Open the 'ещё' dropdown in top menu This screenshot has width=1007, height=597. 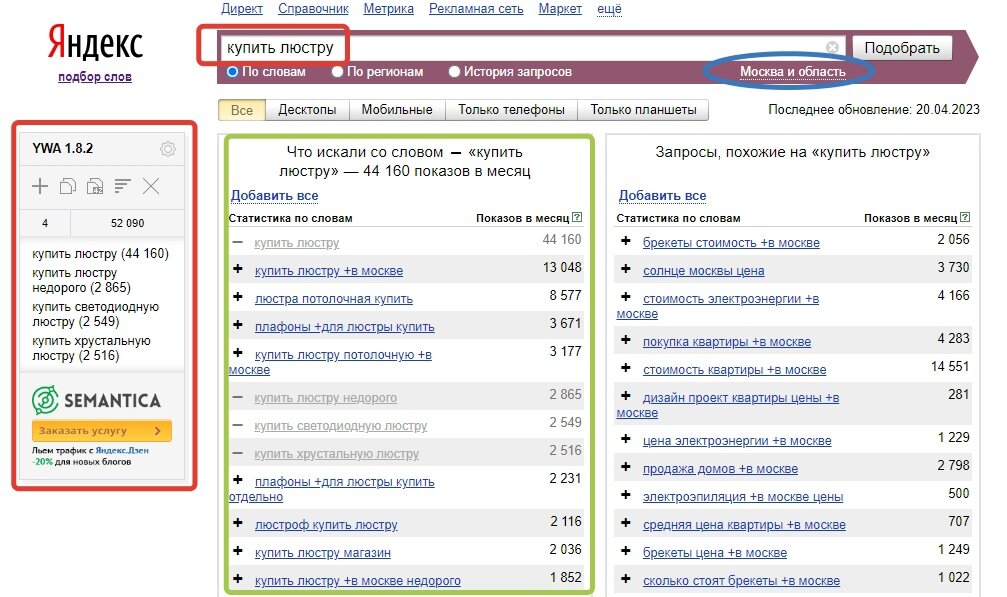tap(609, 9)
